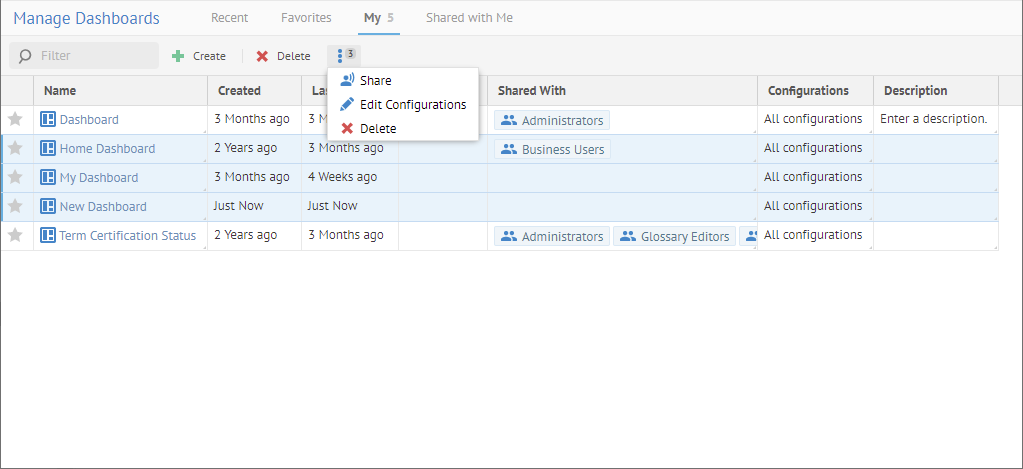Open the Term Certification Status dashboard link
This screenshot has height=469, width=1023.
(x=127, y=236)
